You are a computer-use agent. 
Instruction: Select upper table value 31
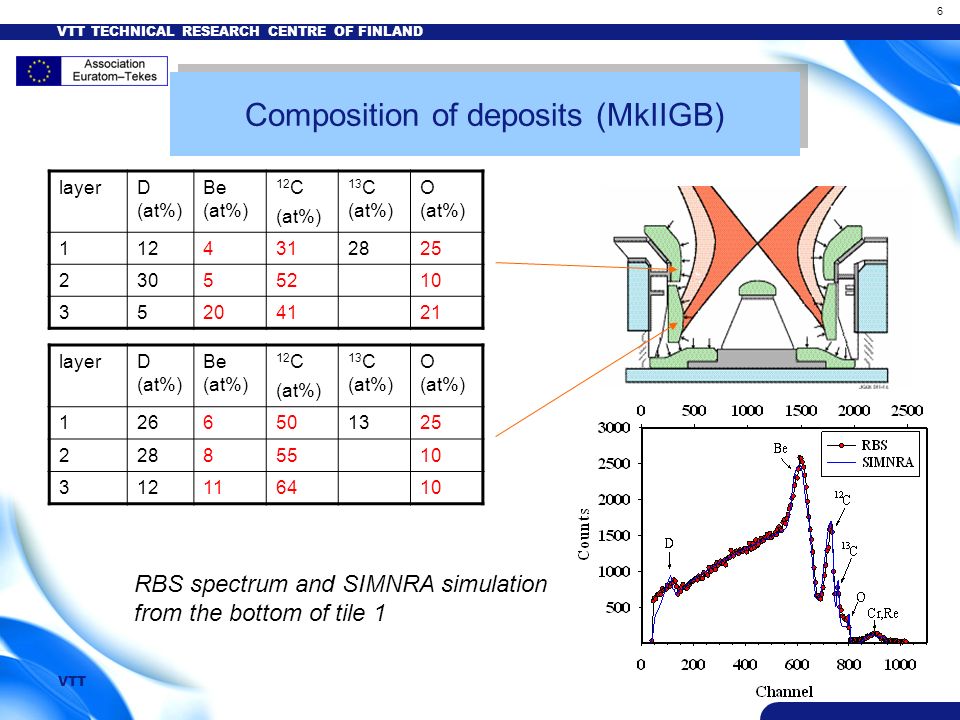(x=286, y=248)
